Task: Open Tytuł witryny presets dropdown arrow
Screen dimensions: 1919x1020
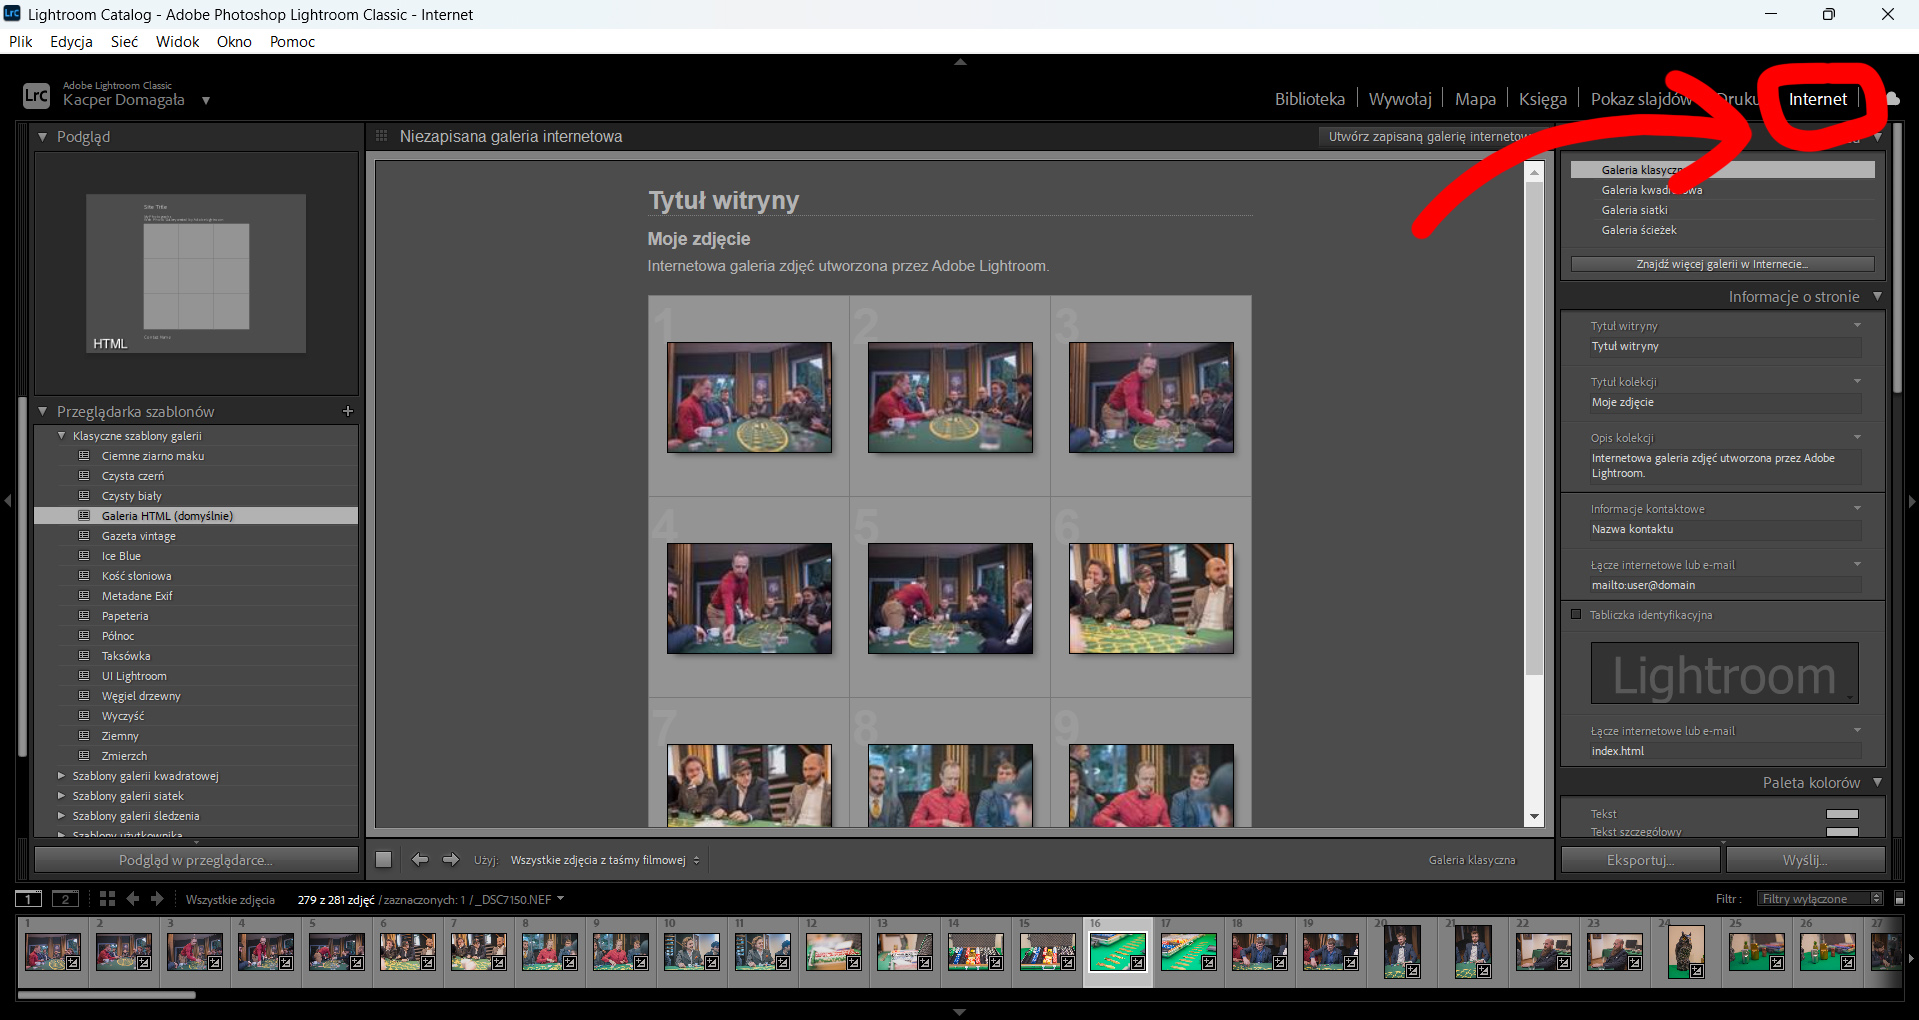Action: [1857, 325]
